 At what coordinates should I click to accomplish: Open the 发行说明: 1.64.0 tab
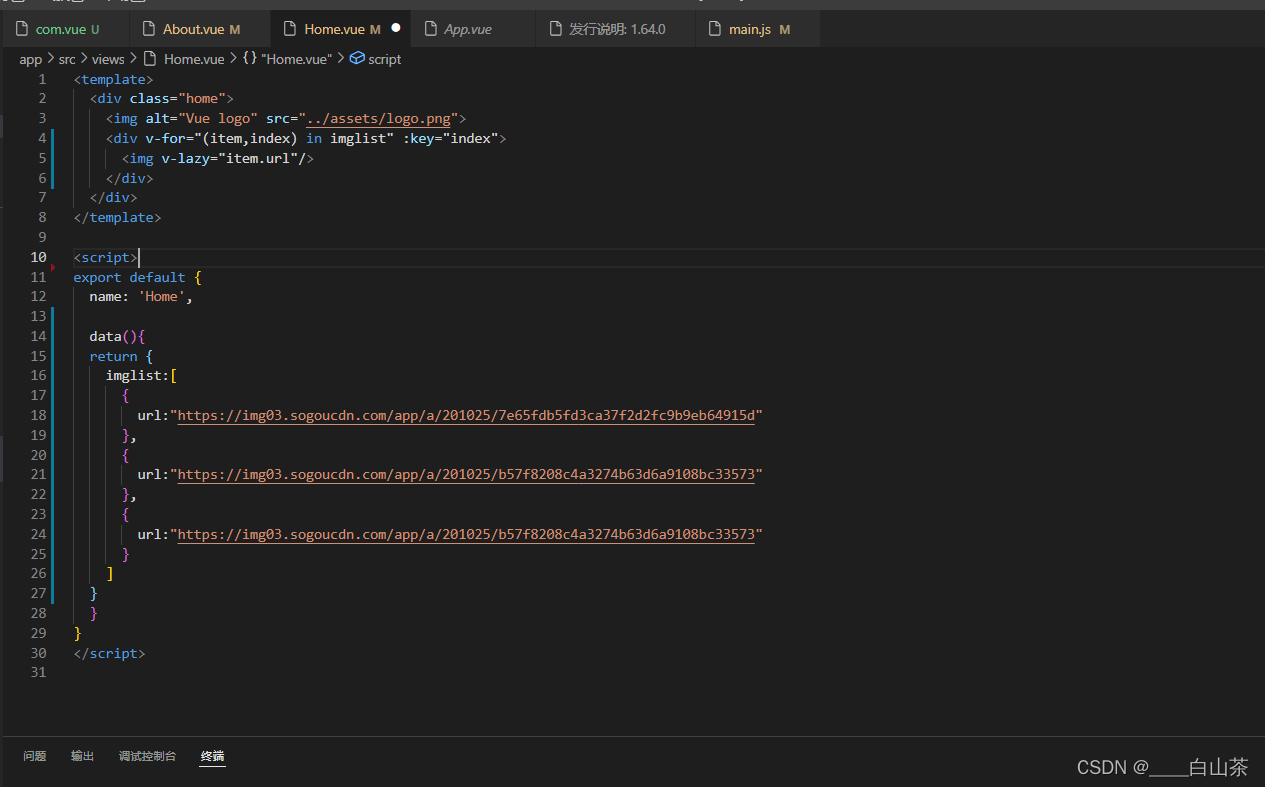click(x=616, y=29)
